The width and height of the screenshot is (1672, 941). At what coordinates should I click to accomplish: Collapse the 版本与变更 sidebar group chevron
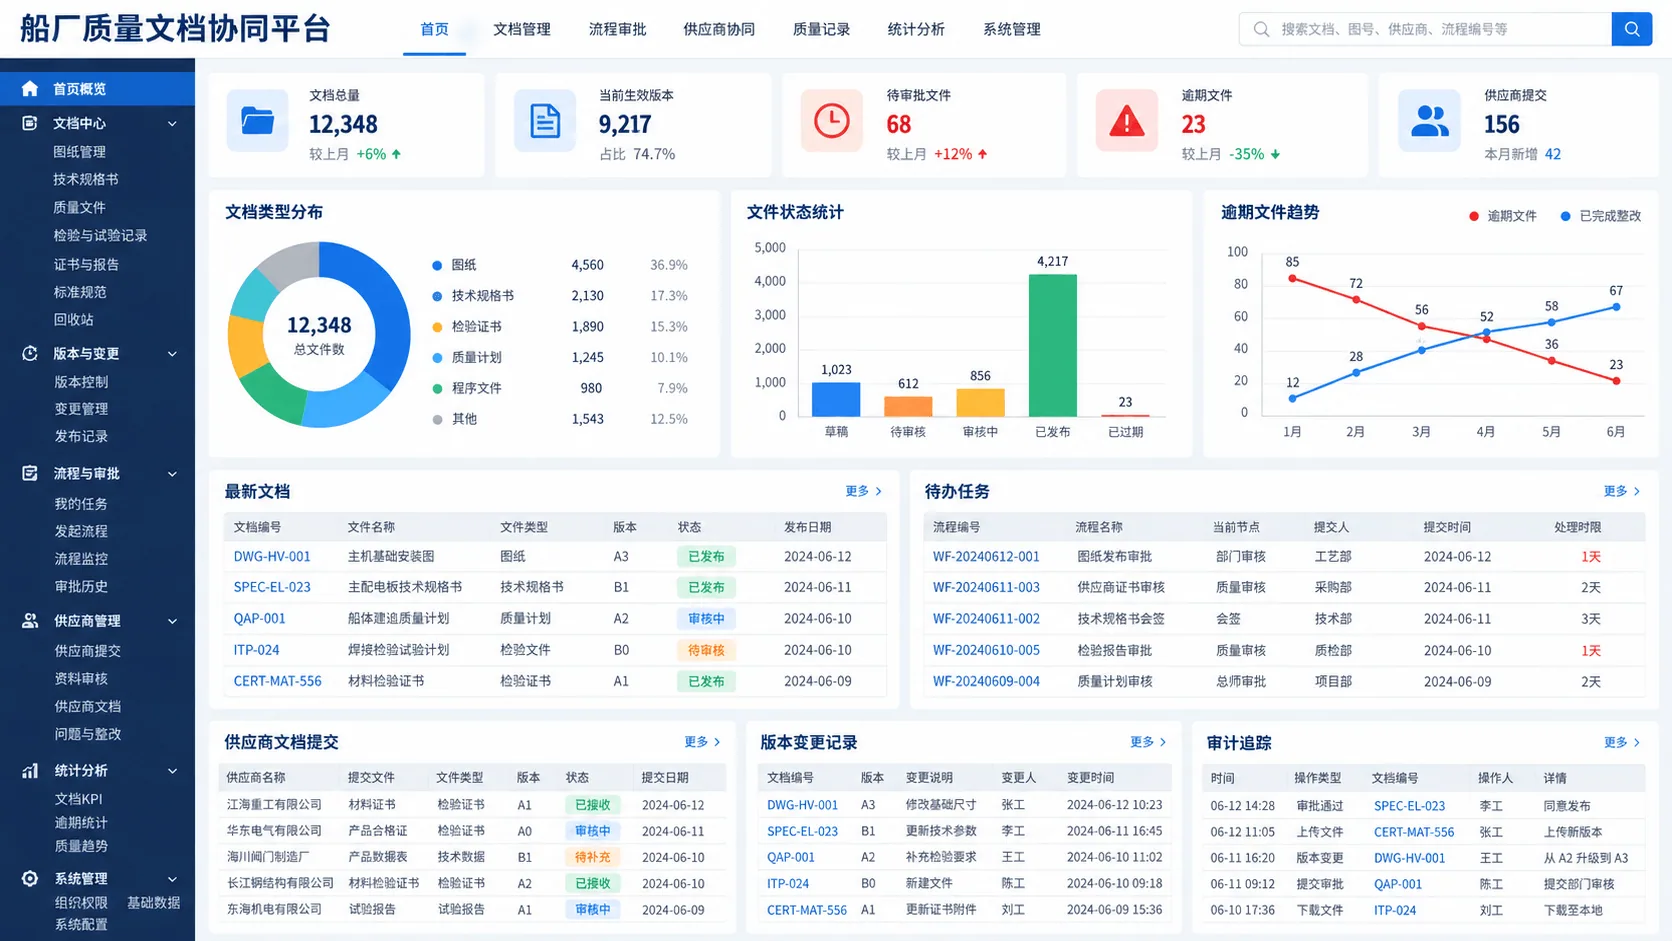coord(172,354)
